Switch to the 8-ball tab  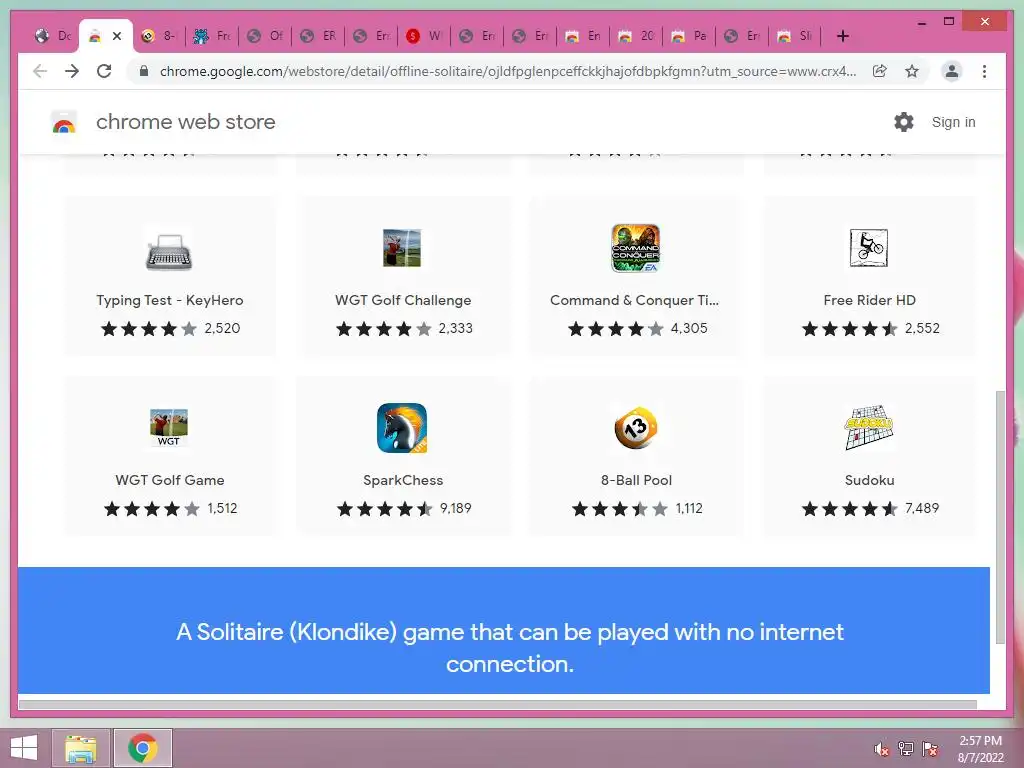coord(159,36)
